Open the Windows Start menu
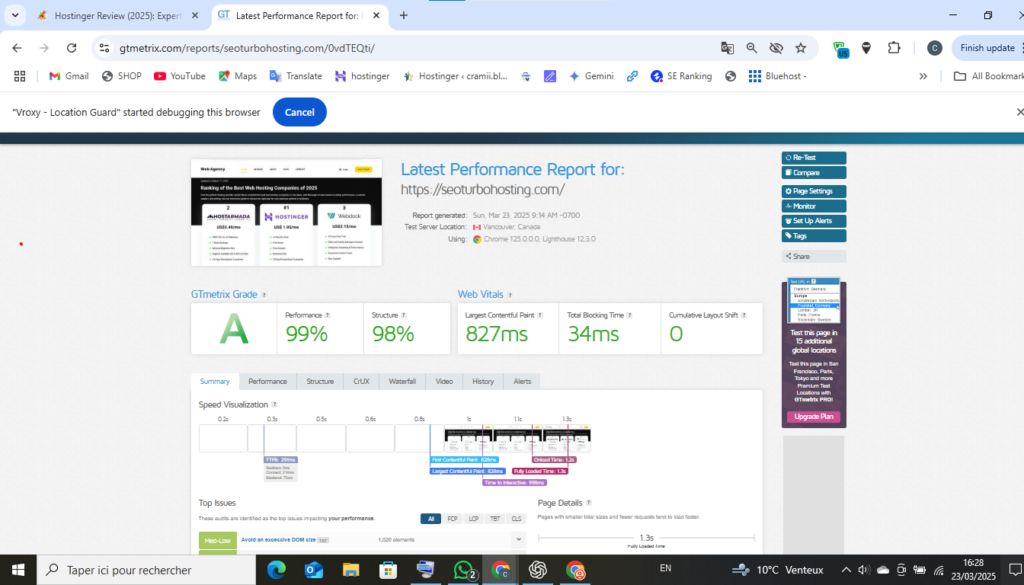The image size is (1024, 585). click(x=18, y=570)
